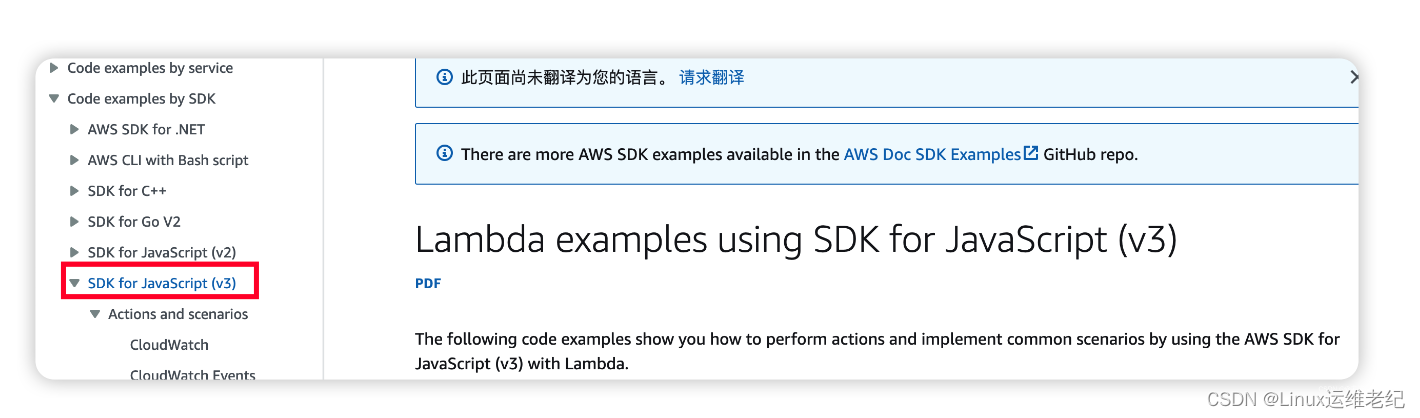Select SDK for Go V2 entry
The image size is (1420, 418).
pyautogui.click(x=134, y=222)
